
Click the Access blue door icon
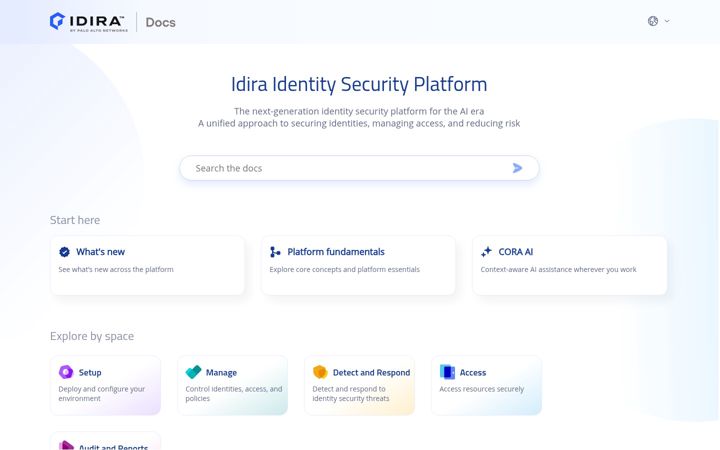(x=447, y=372)
